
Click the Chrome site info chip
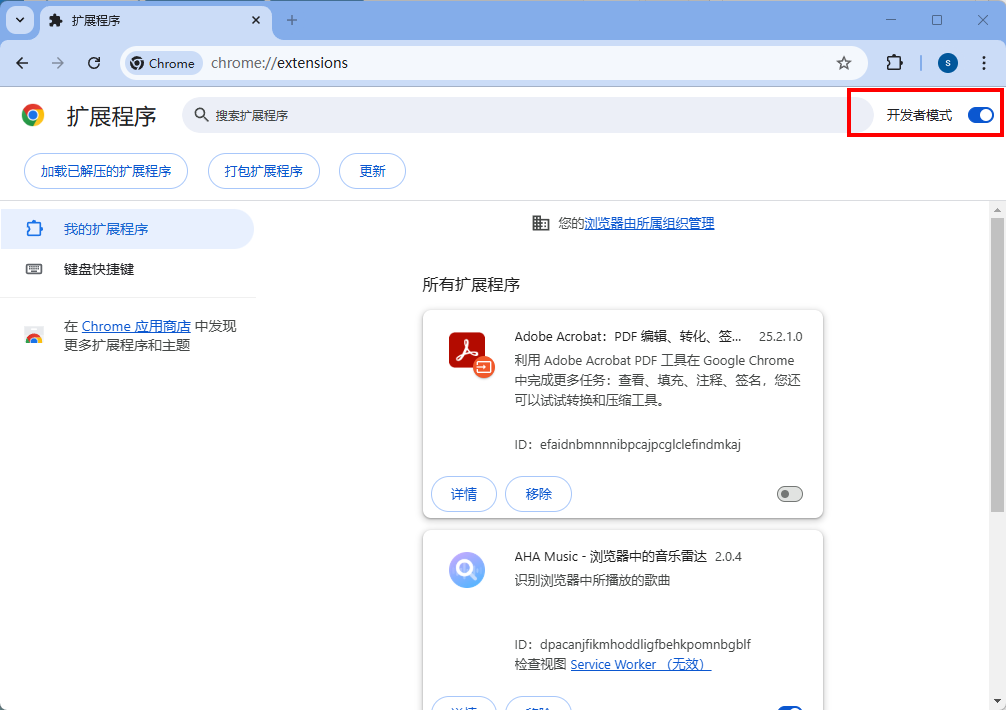click(163, 63)
